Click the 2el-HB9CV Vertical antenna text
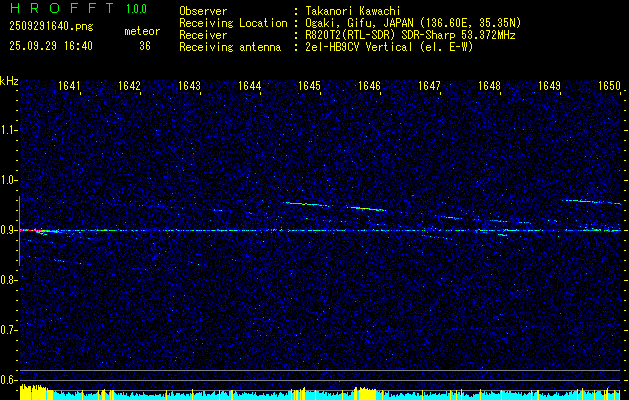Viewport: 629px width, 400px height. pos(389,47)
